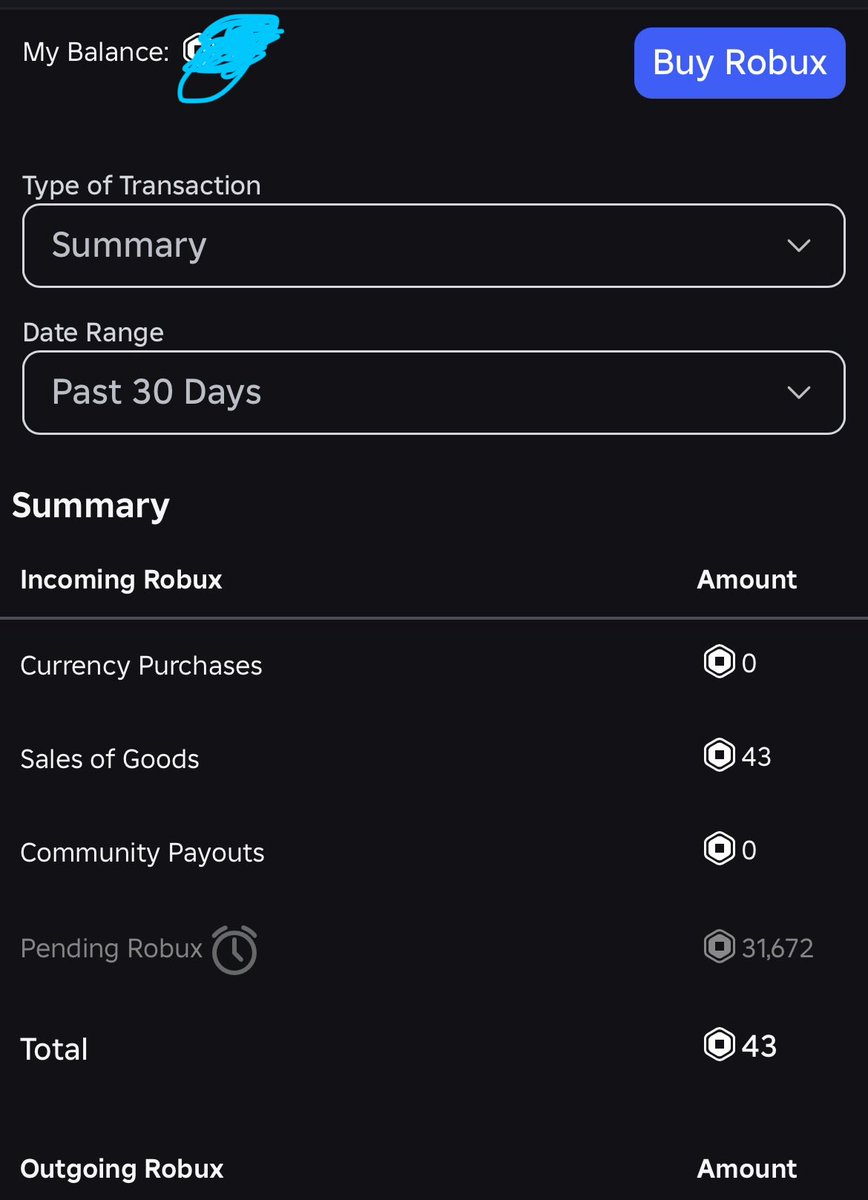868x1200 pixels.
Task: Click the Robux icon in the Total row
Action: coord(719,1045)
